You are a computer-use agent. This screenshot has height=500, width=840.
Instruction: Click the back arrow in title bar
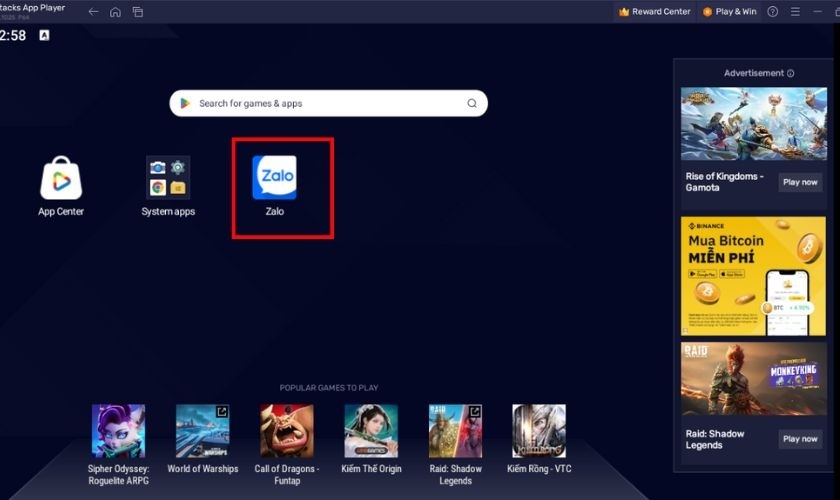coord(93,12)
